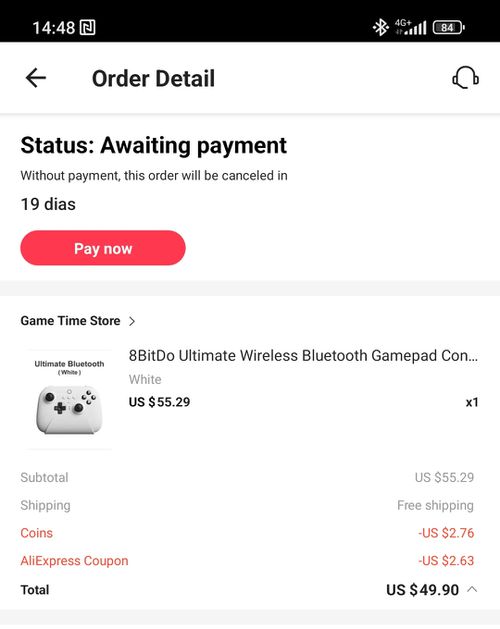500x629 pixels.
Task: Collapse the Total price breakdown caret
Action: click(472, 589)
